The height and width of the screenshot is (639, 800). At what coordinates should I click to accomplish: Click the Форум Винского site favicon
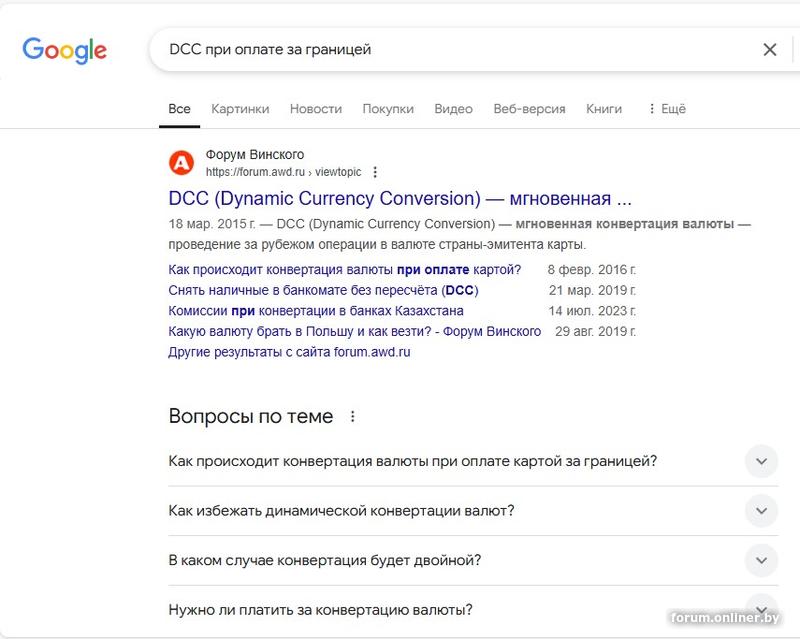(x=182, y=162)
